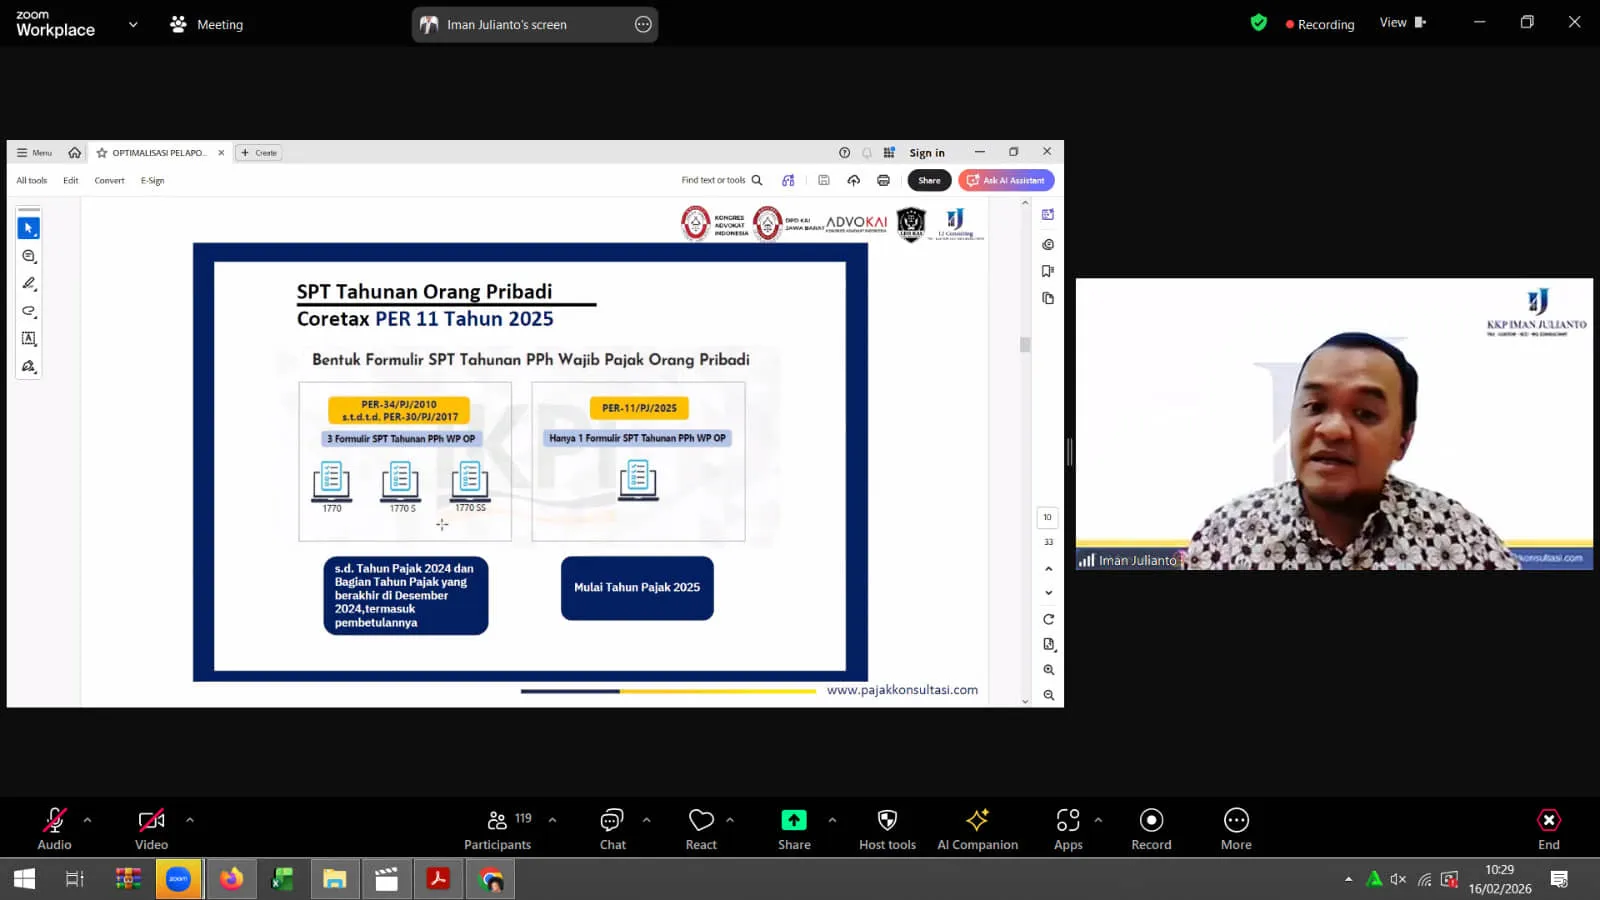Expand video options arrow next to Video

pos(190,820)
